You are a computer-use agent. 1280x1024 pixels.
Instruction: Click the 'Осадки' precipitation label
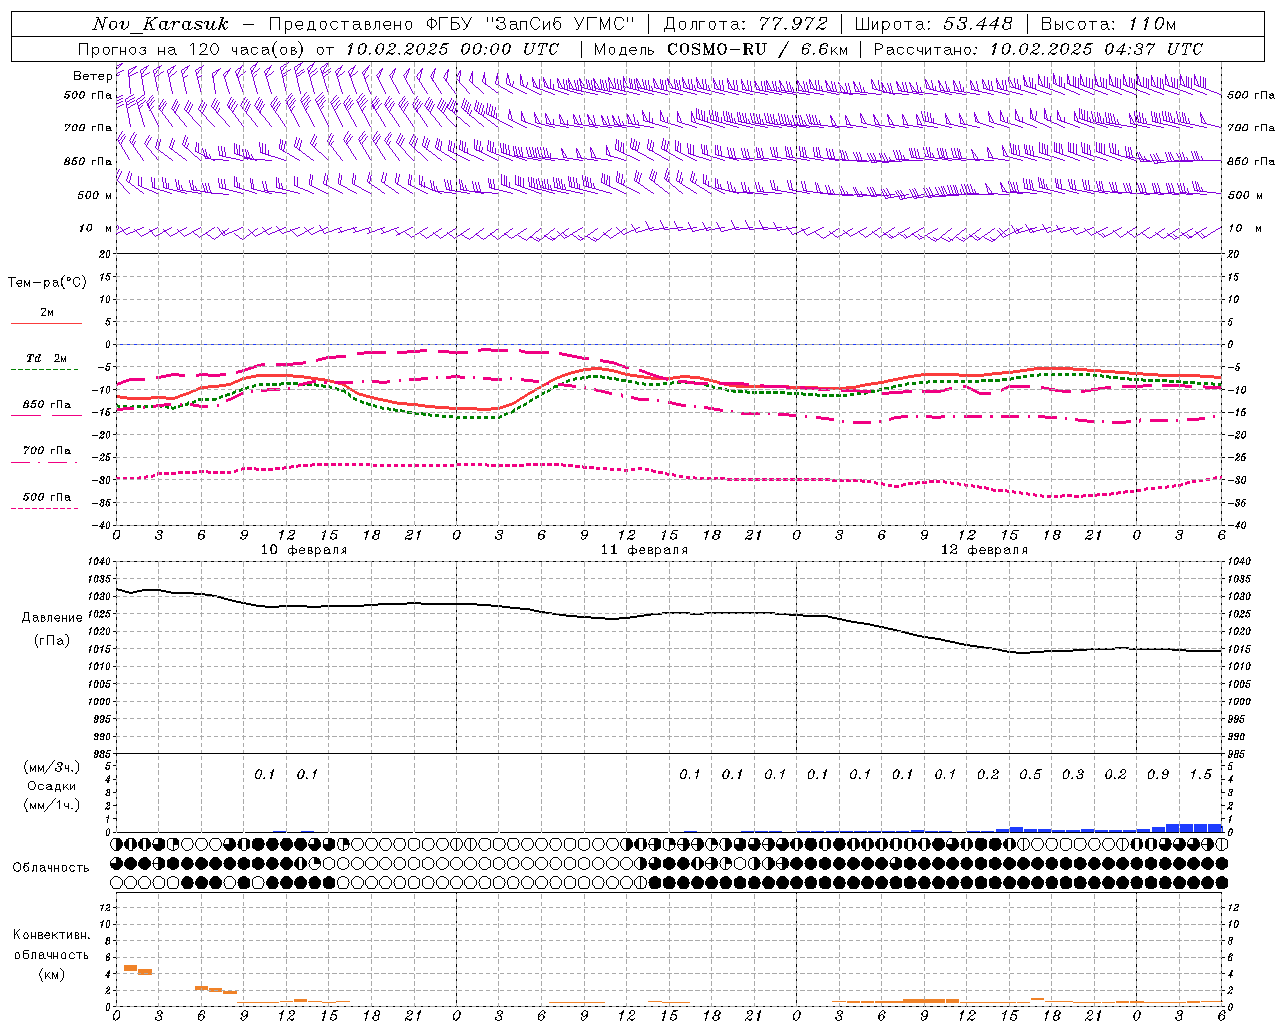pos(49,786)
